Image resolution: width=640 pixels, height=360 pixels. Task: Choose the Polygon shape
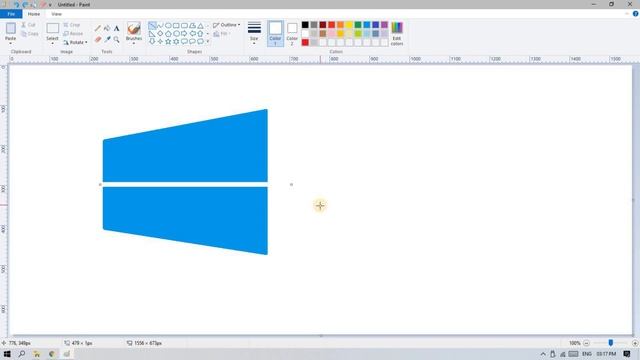(x=192, y=25)
